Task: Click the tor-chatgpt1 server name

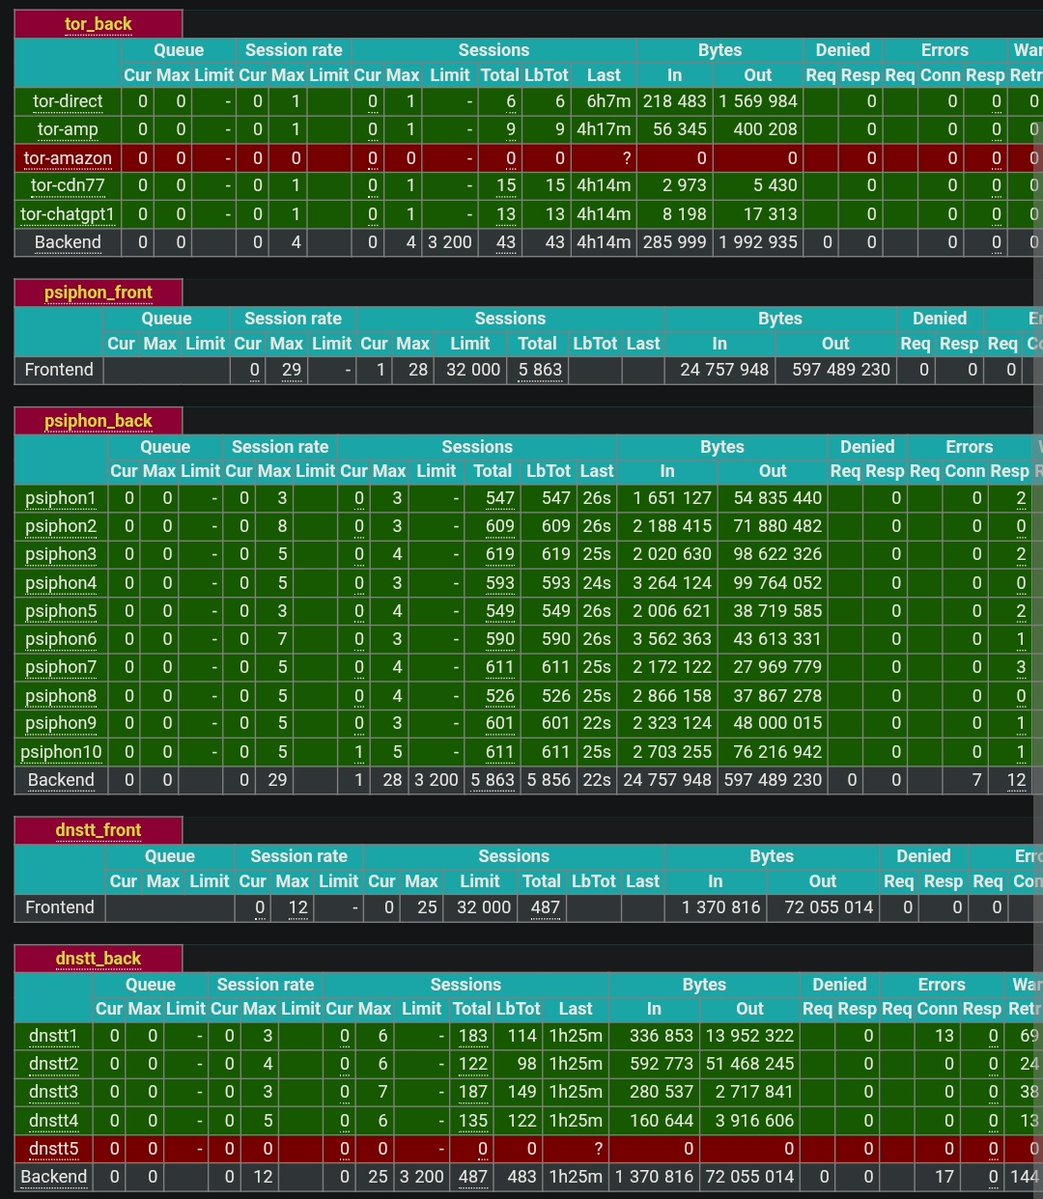Action: click(x=67, y=214)
